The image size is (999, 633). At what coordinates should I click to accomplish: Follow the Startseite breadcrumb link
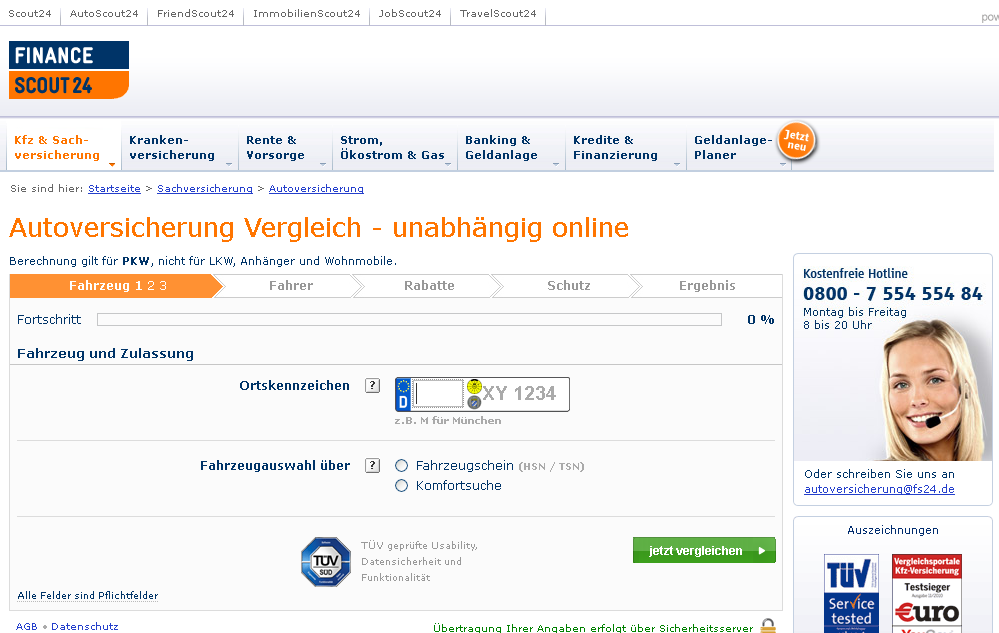pos(114,188)
